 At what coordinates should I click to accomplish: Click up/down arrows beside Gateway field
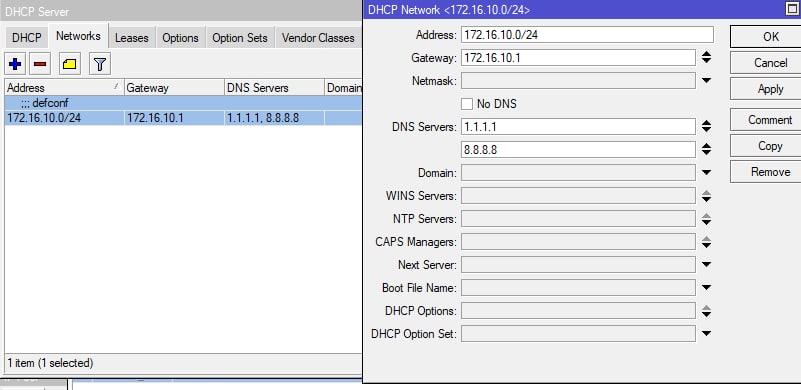706,58
